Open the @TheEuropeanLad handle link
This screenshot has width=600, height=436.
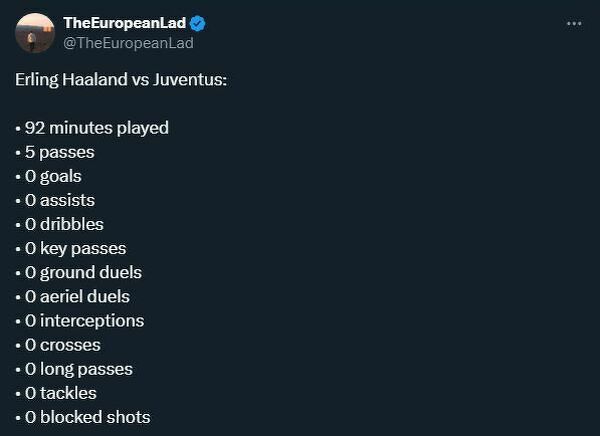128,43
